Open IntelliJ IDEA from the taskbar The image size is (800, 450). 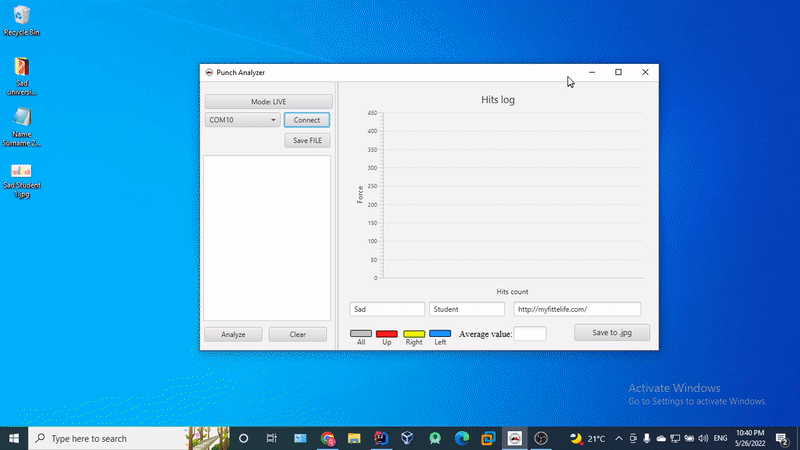pyautogui.click(x=381, y=438)
